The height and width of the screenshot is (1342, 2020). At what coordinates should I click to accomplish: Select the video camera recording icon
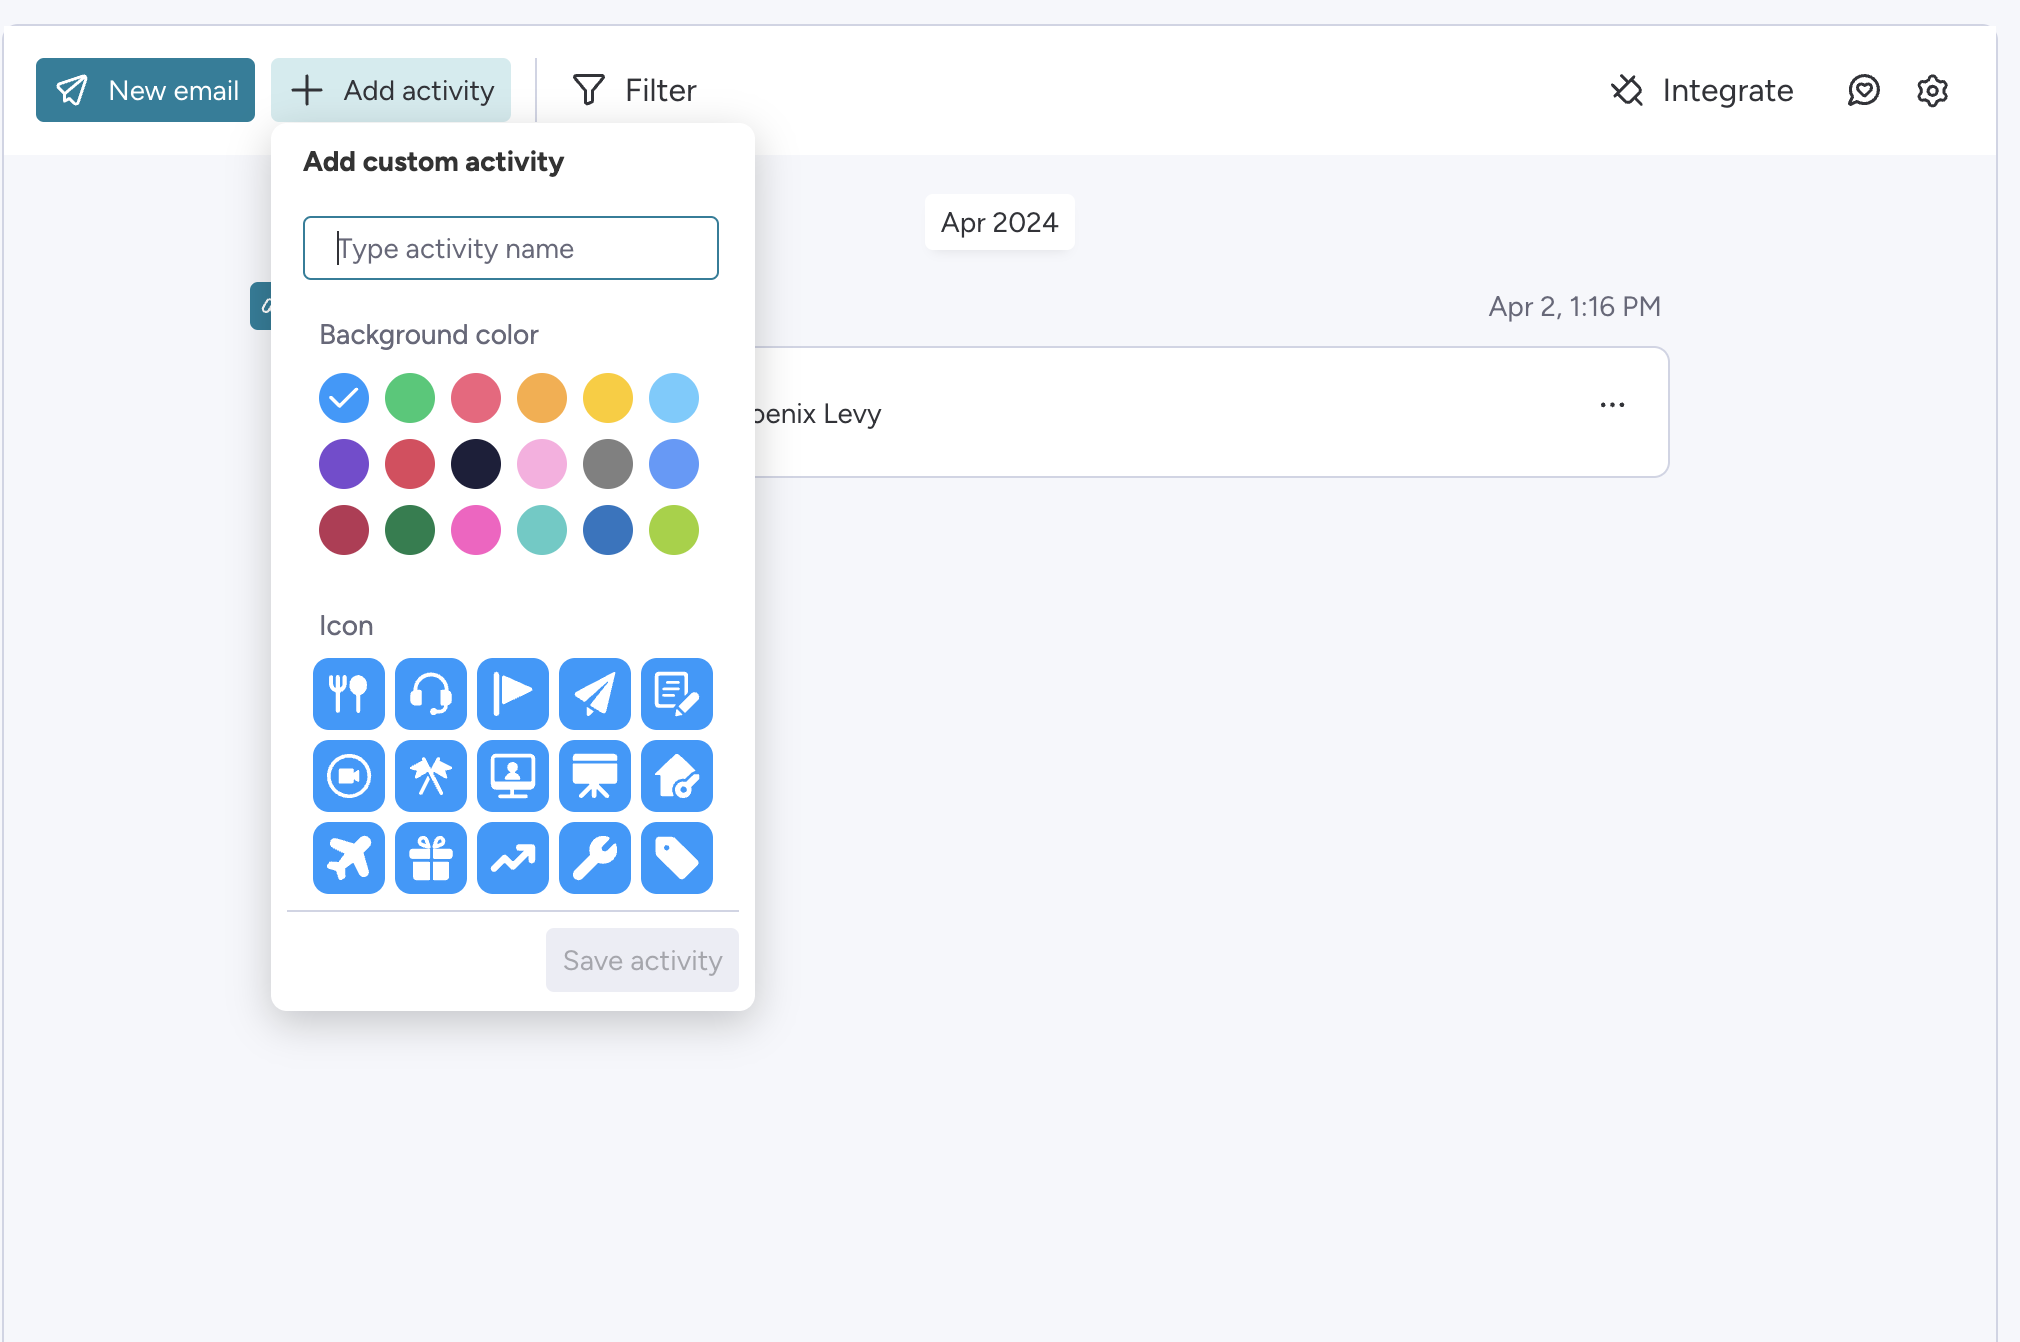(348, 775)
